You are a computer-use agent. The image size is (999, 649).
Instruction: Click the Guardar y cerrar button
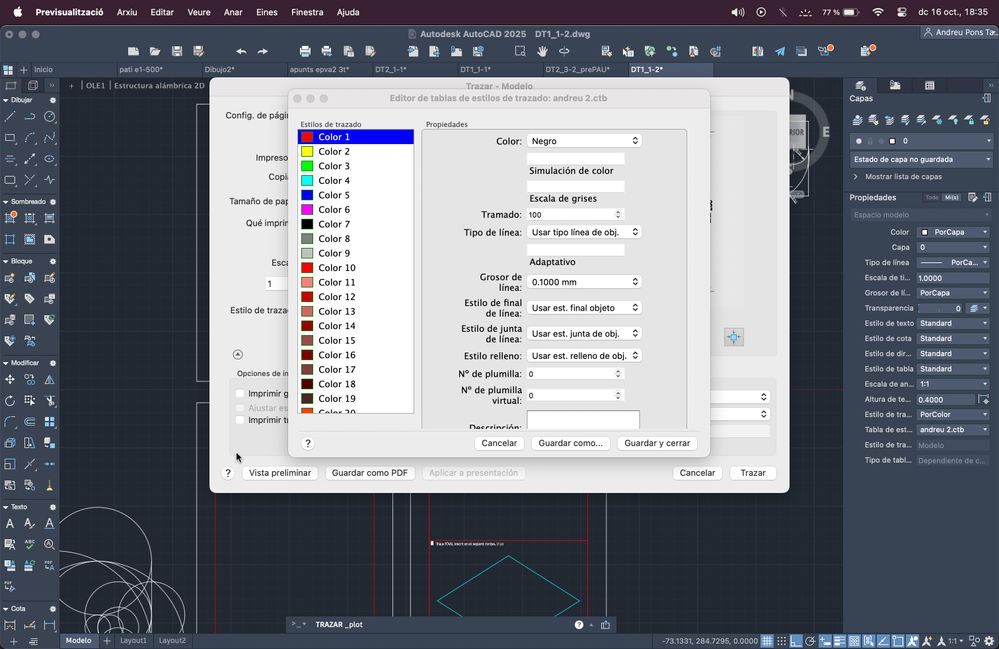click(656, 443)
